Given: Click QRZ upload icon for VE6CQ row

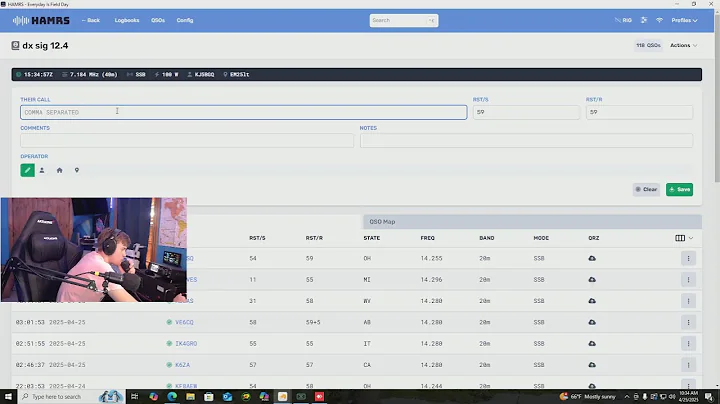Looking at the screenshot, I should tap(592, 322).
